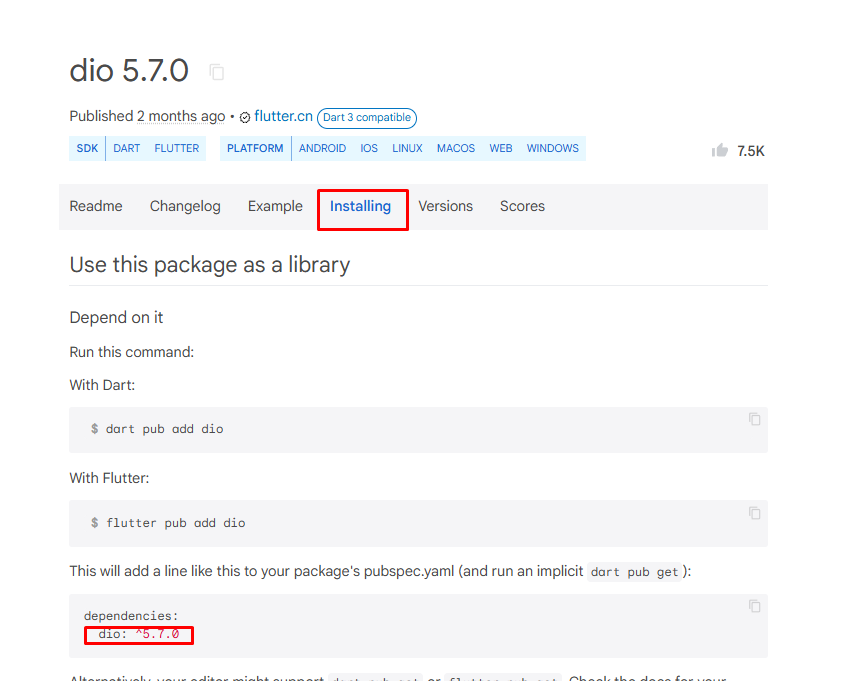
Task: Filter by the WEB platform tag
Action: pos(501,148)
